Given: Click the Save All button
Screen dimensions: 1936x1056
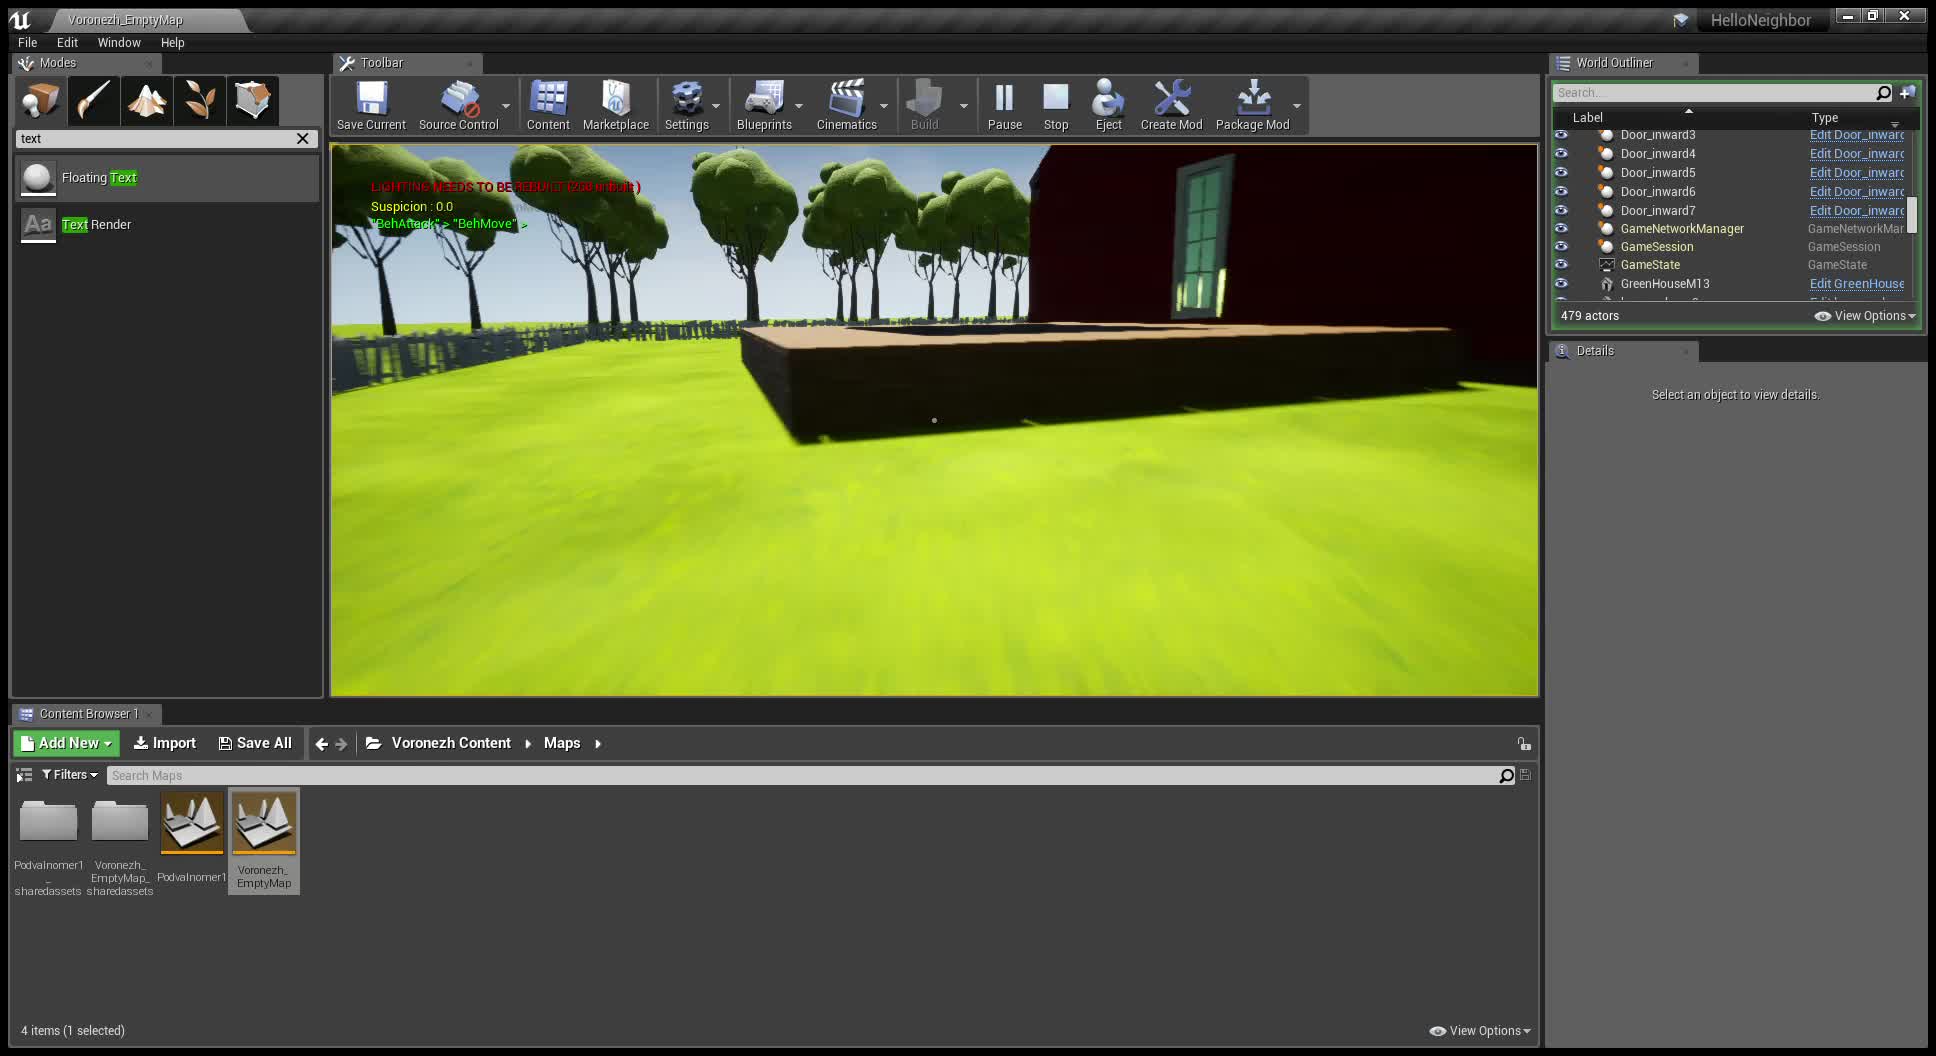Looking at the screenshot, I should pyautogui.click(x=255, y=743).
